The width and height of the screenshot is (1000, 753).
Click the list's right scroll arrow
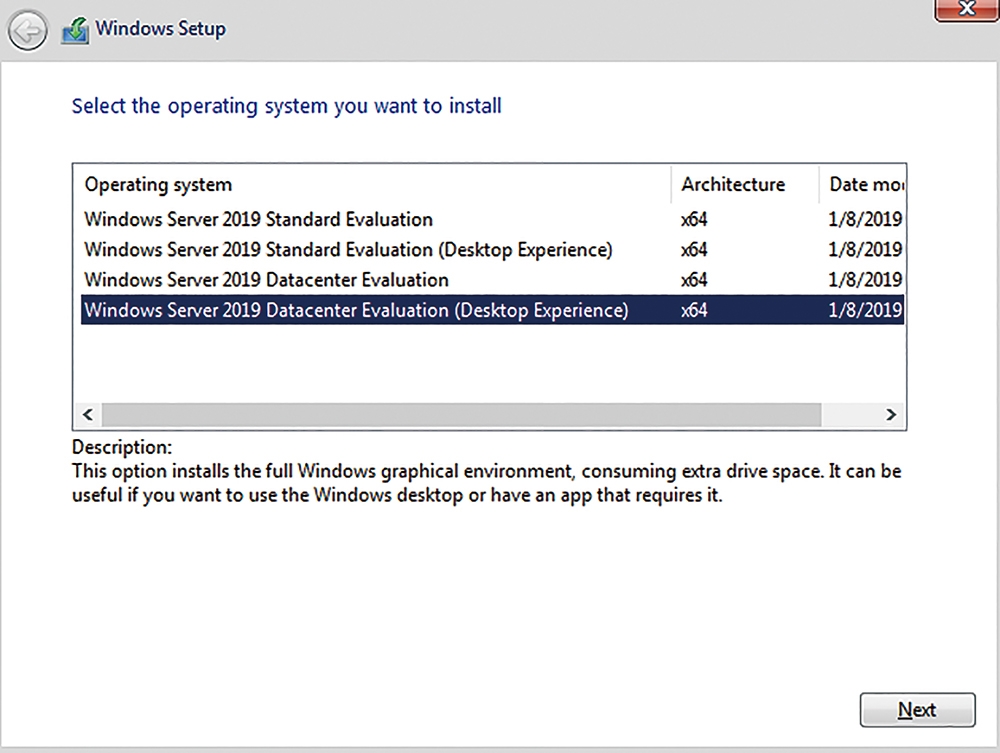[891, 414]
